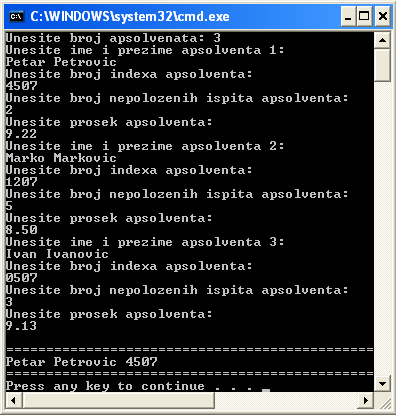The height and width of the screenshot is (415, 396).
Task: Click the resize grip at window corner
Action: [x=385, y=402]
